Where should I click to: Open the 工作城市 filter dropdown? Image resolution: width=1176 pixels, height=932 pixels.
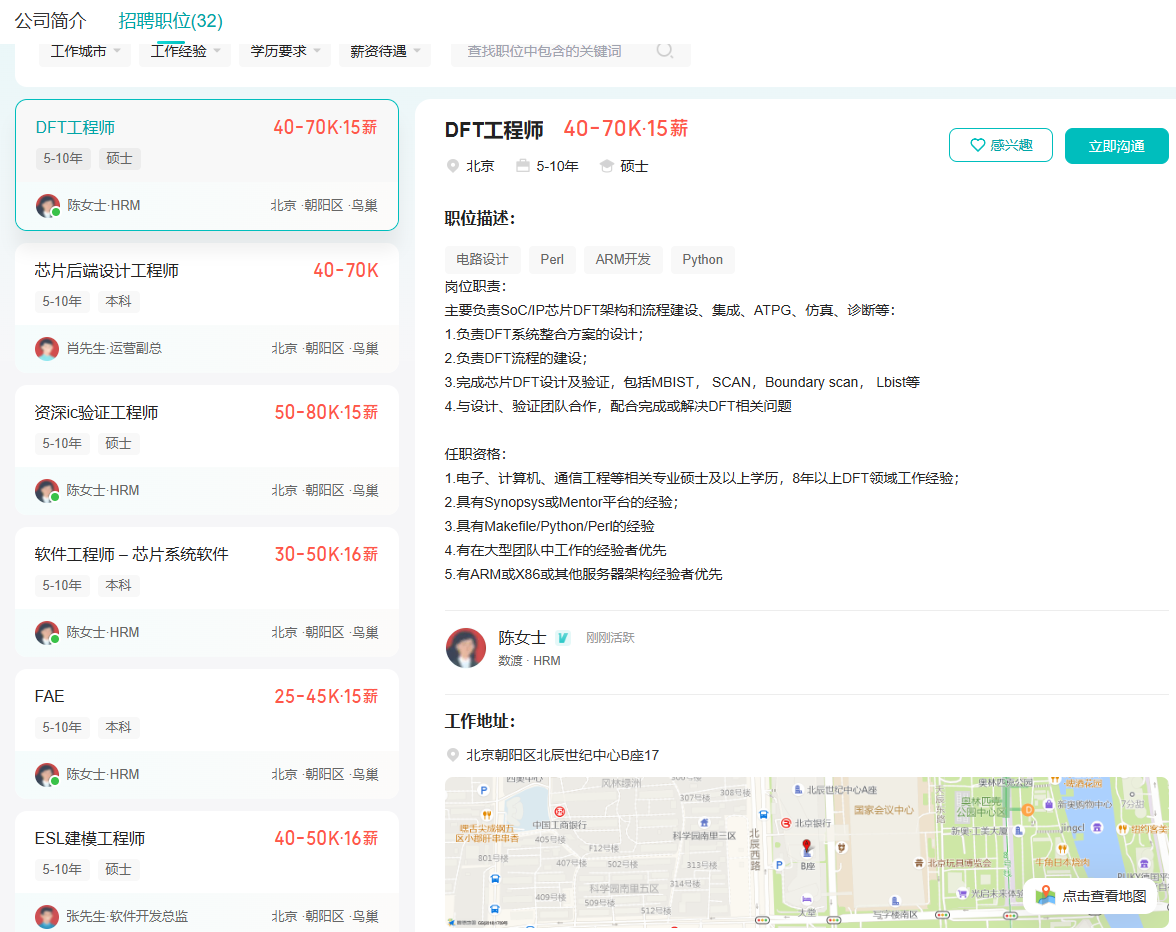click(85, 51)
